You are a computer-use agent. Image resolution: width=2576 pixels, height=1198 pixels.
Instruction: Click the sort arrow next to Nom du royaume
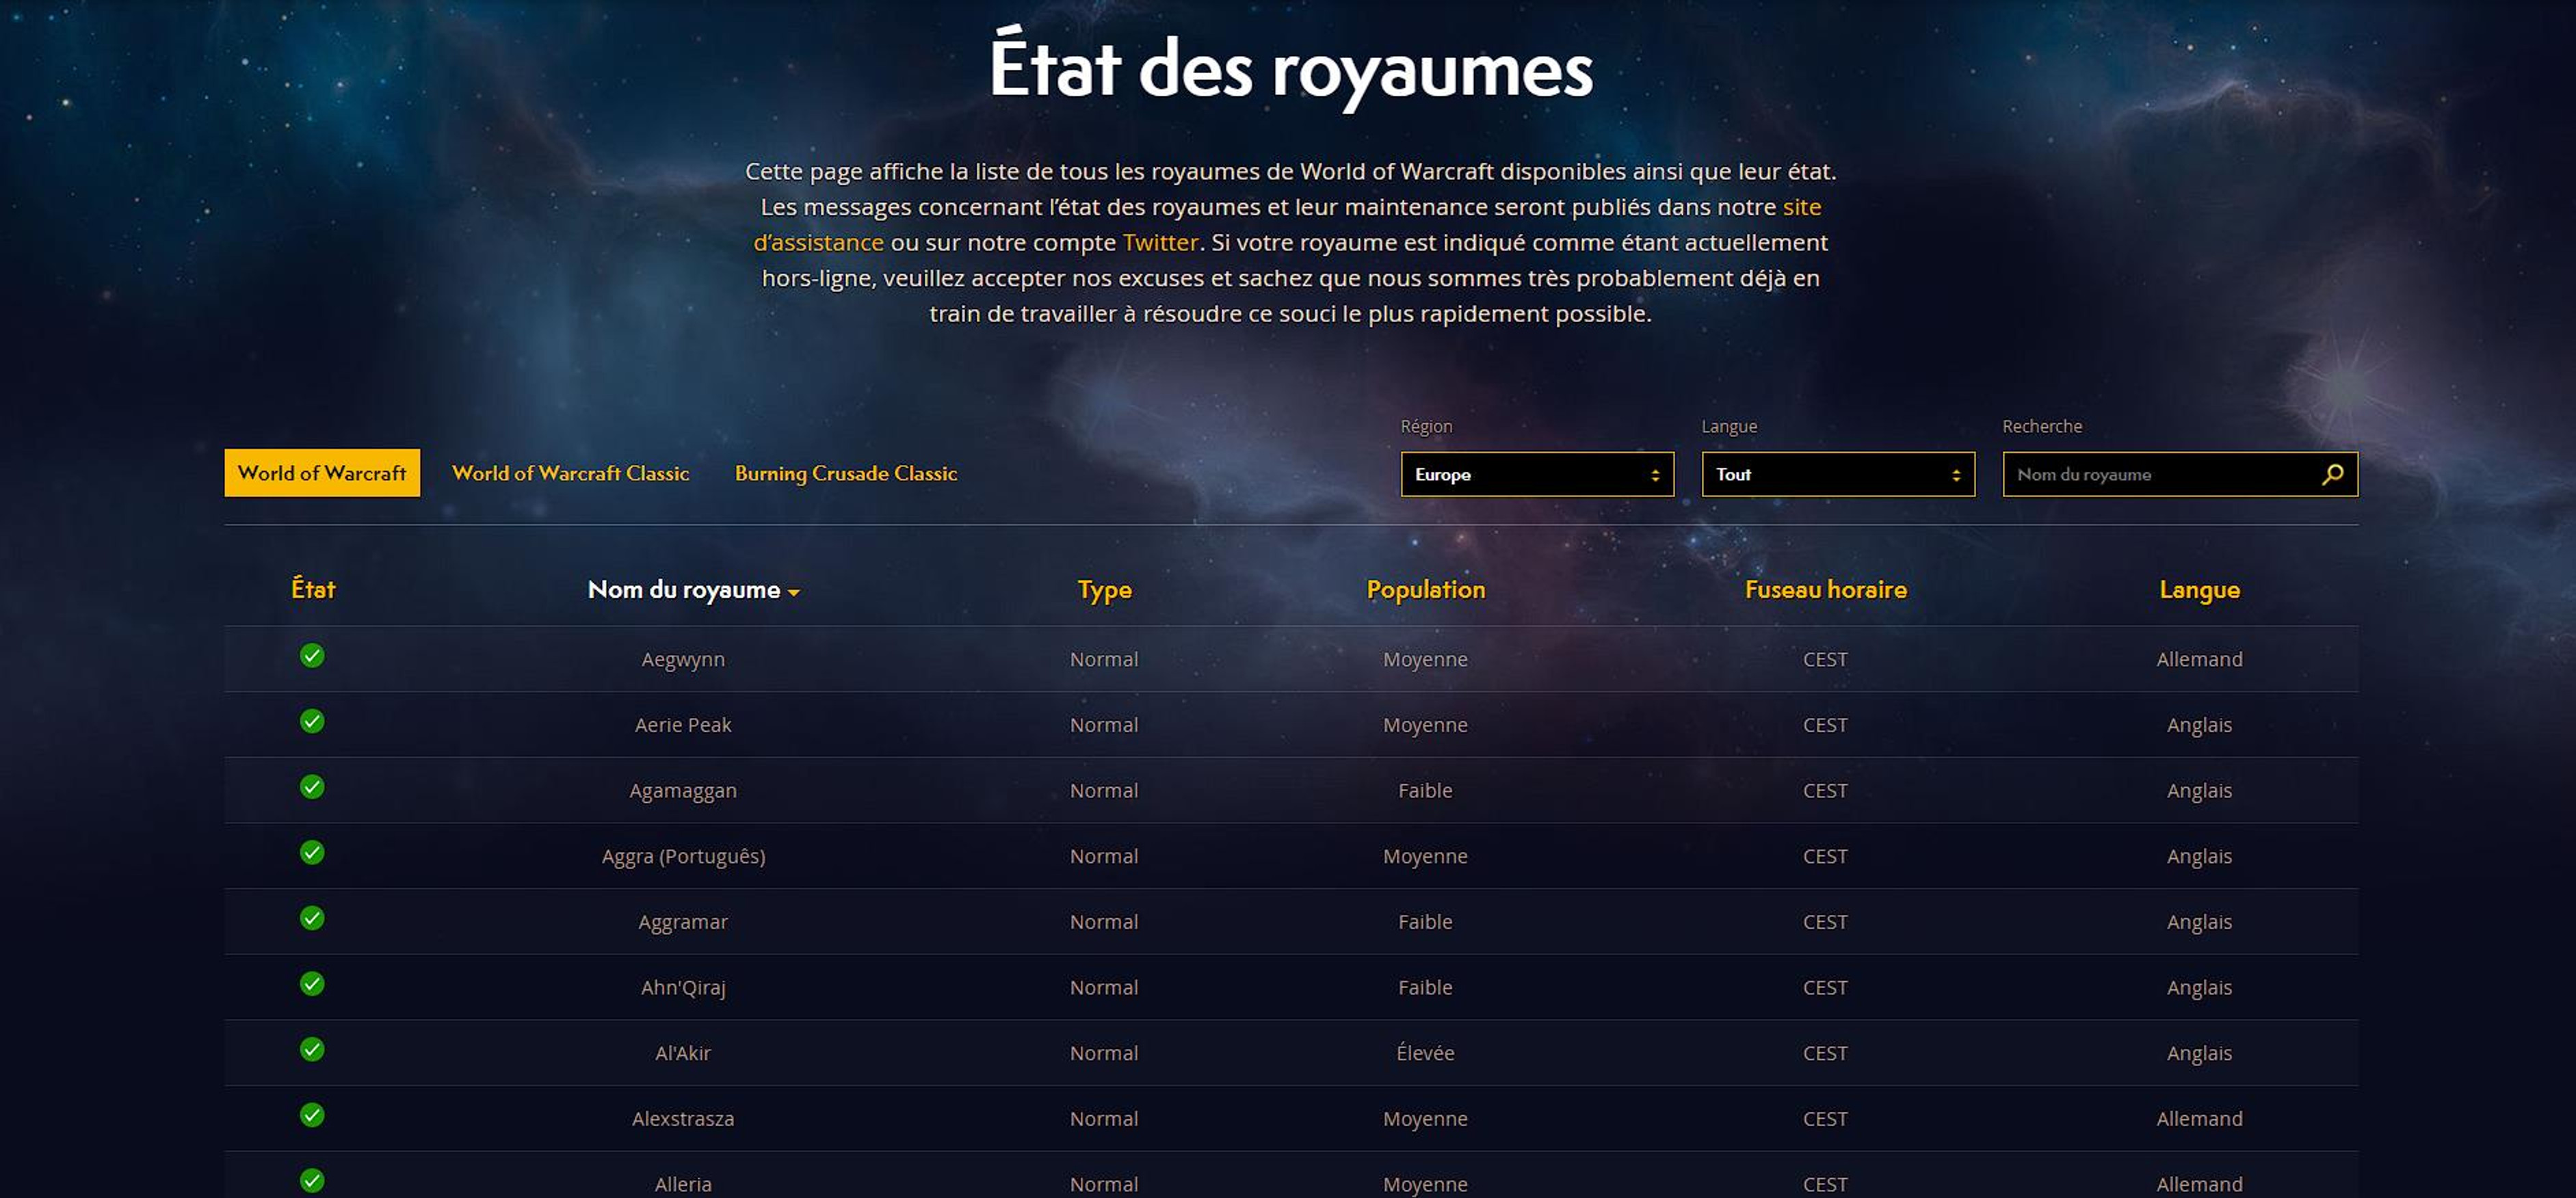pyautogui.click(x=794, y=593)
